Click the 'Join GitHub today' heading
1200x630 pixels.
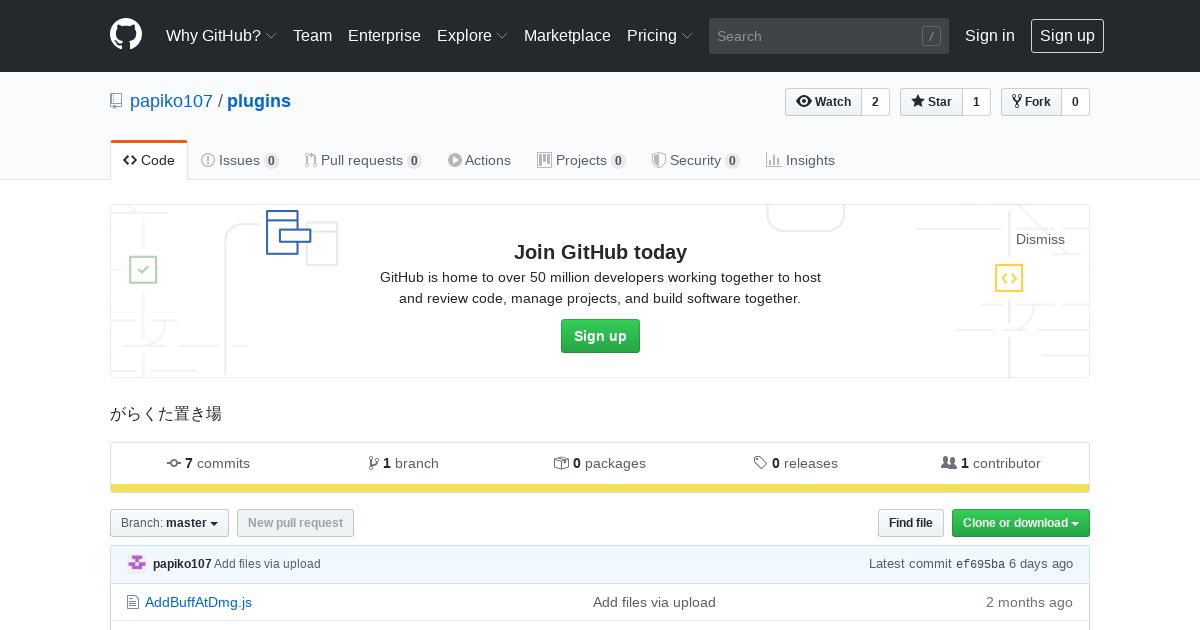[600, 252]
